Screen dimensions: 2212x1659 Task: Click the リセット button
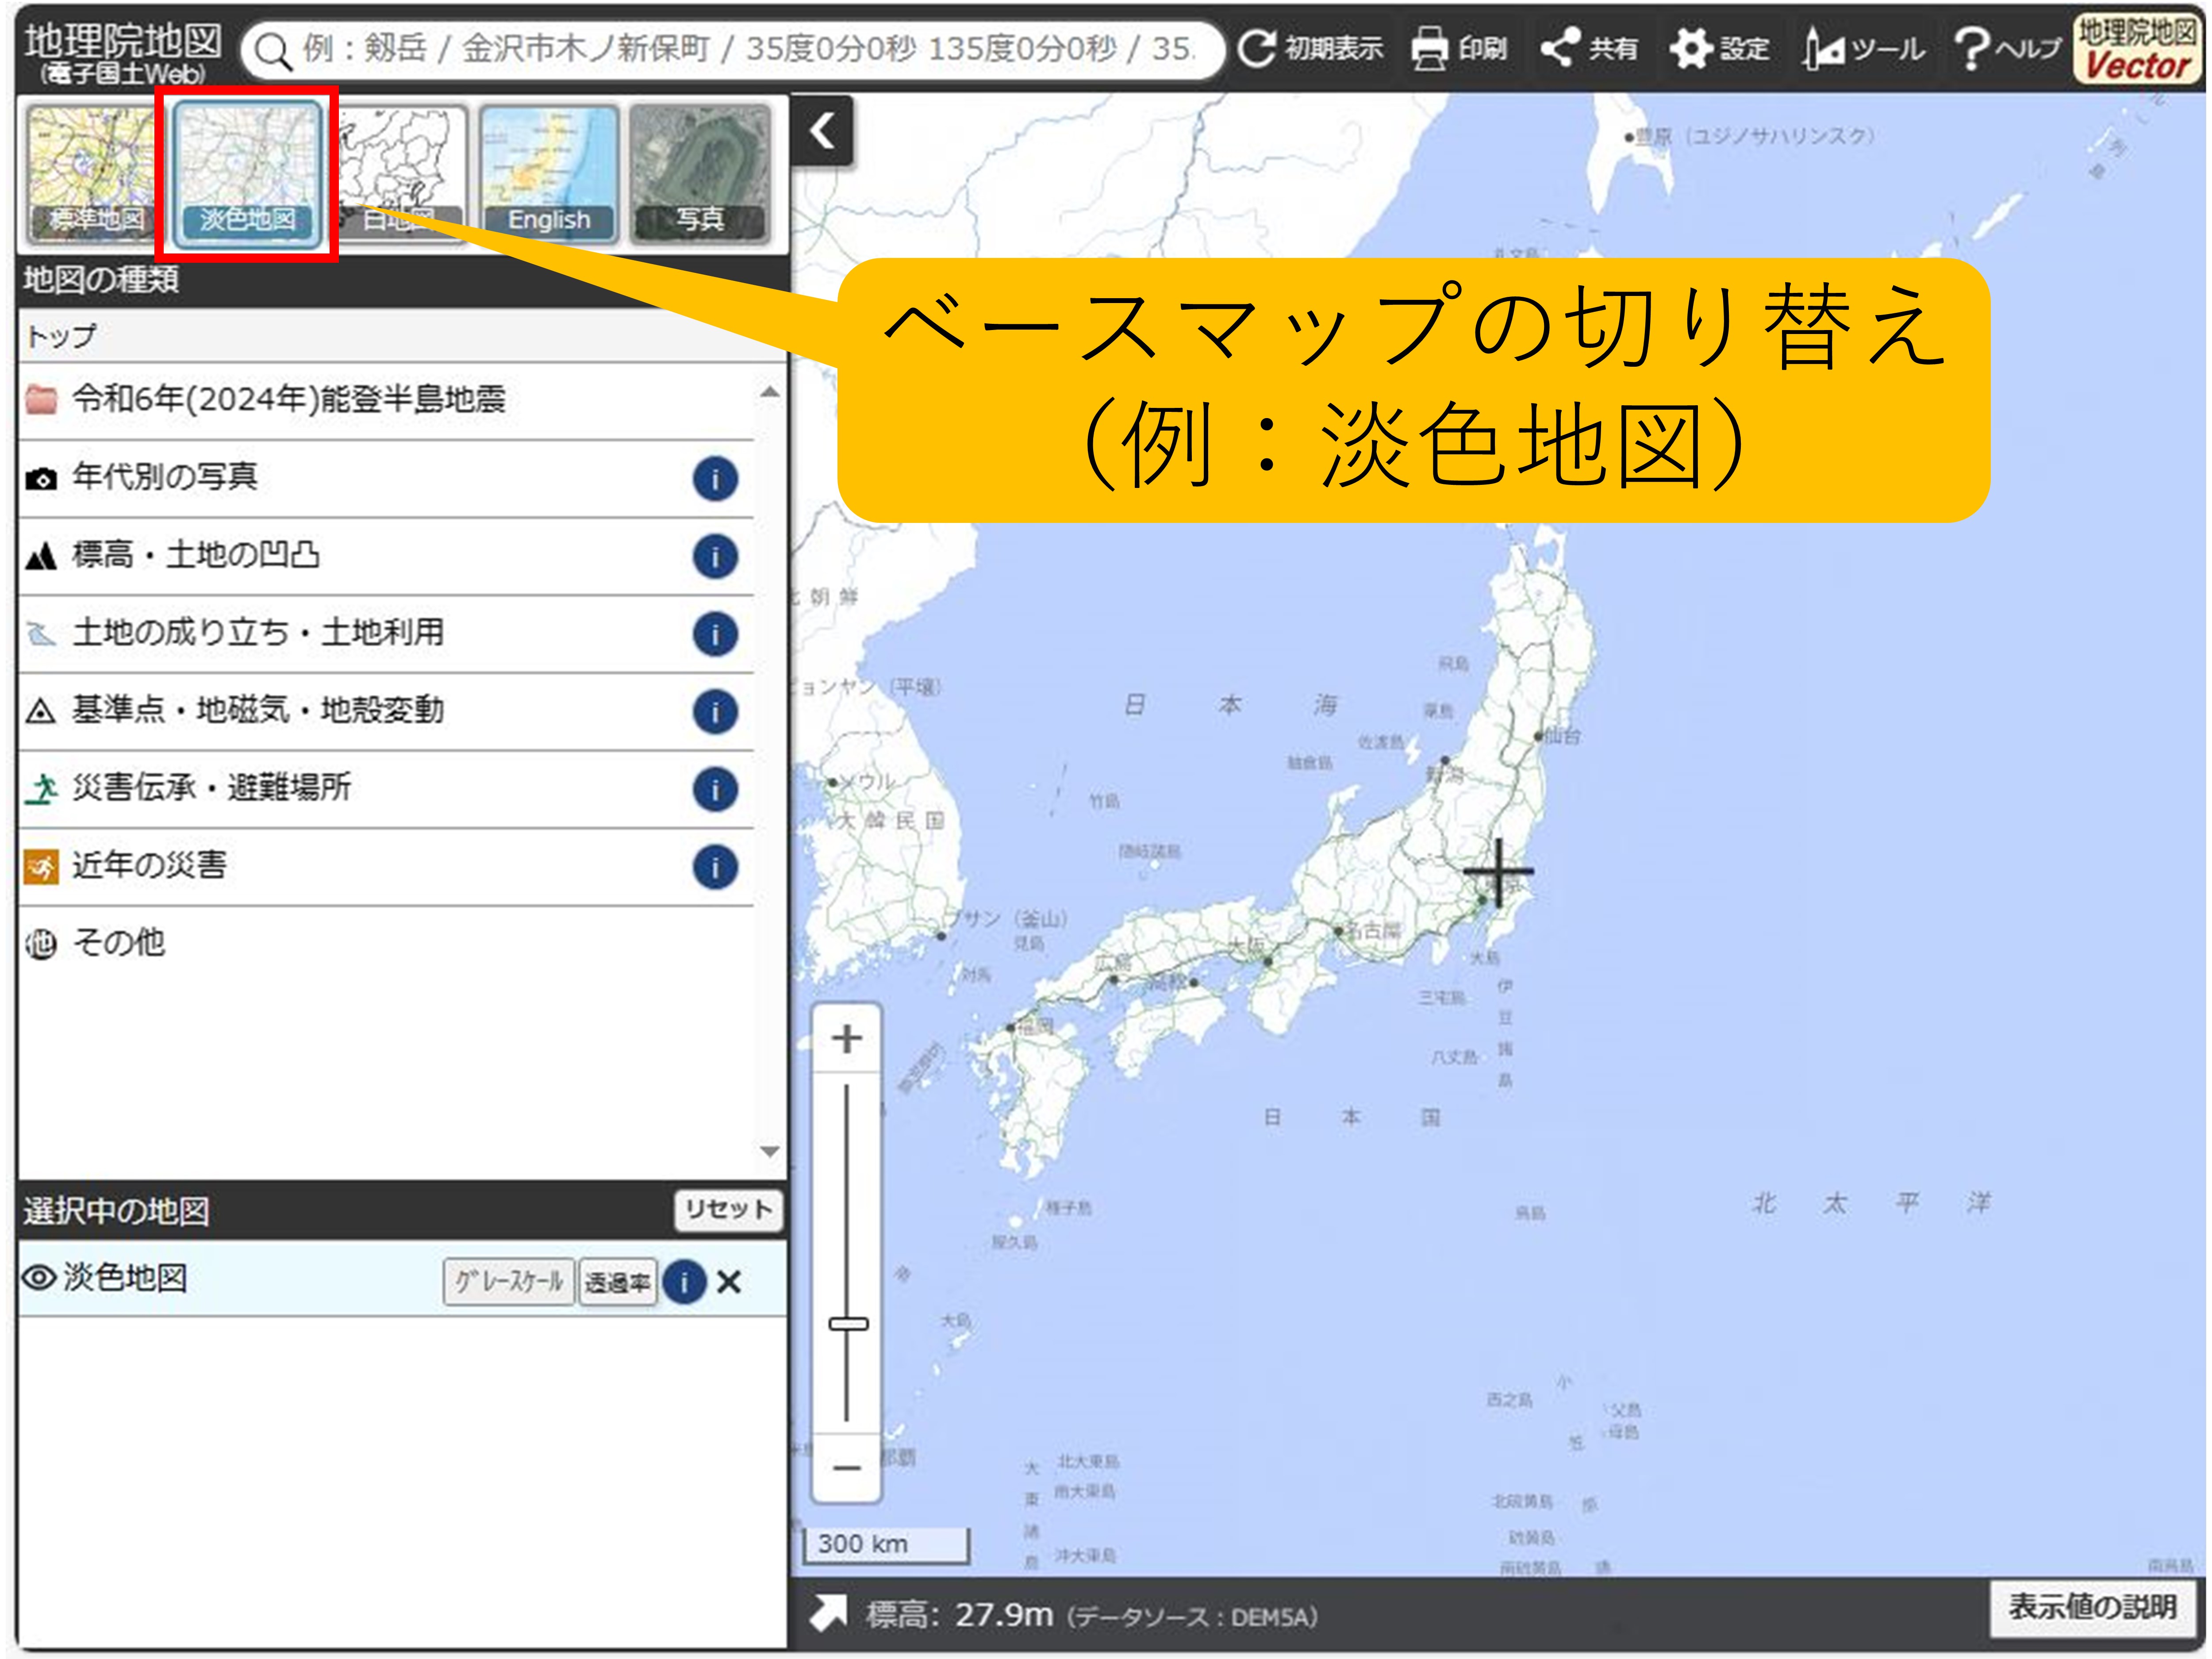(729, 1210)
